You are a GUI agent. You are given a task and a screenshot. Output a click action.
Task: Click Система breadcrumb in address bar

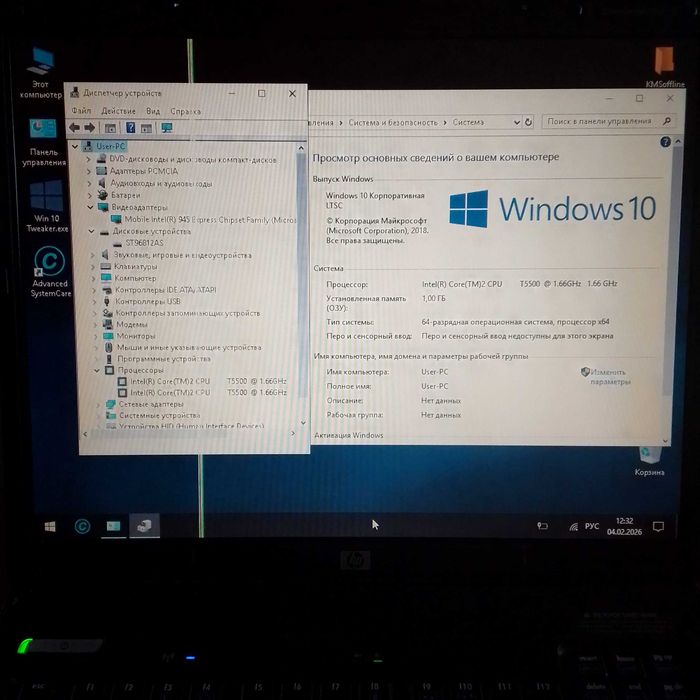pos(468,122)
